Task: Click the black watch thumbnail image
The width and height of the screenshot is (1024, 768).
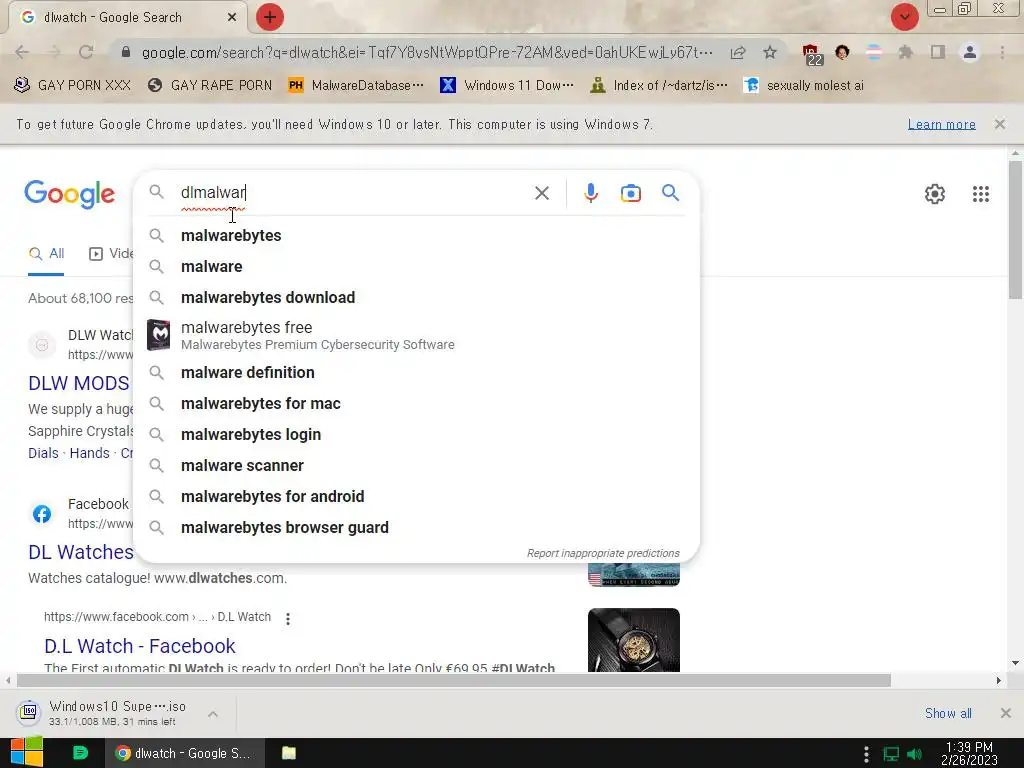Action: pos(633,640)
